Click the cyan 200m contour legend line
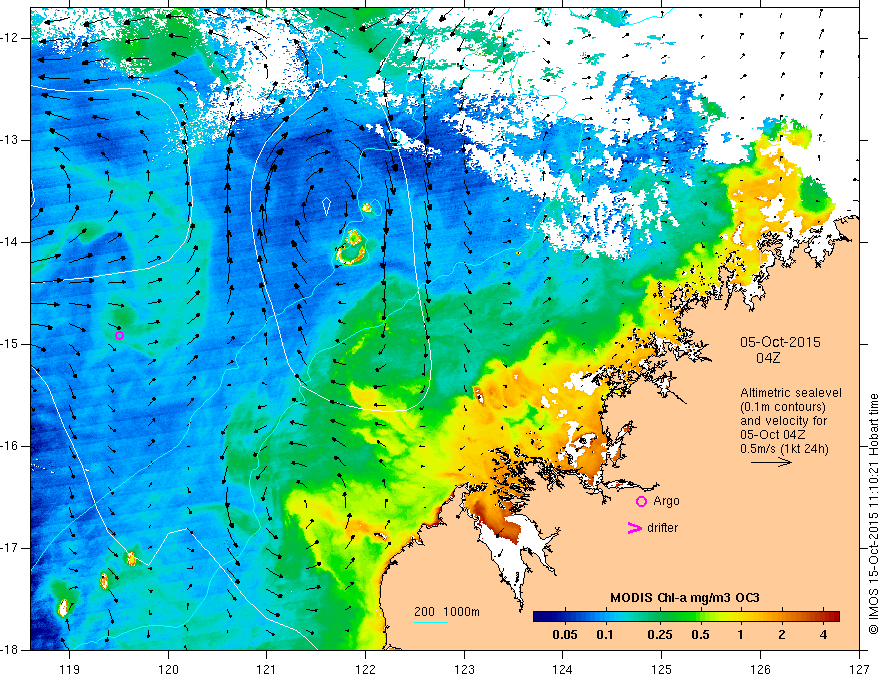The image size is (880, 680). pos(430,623)
